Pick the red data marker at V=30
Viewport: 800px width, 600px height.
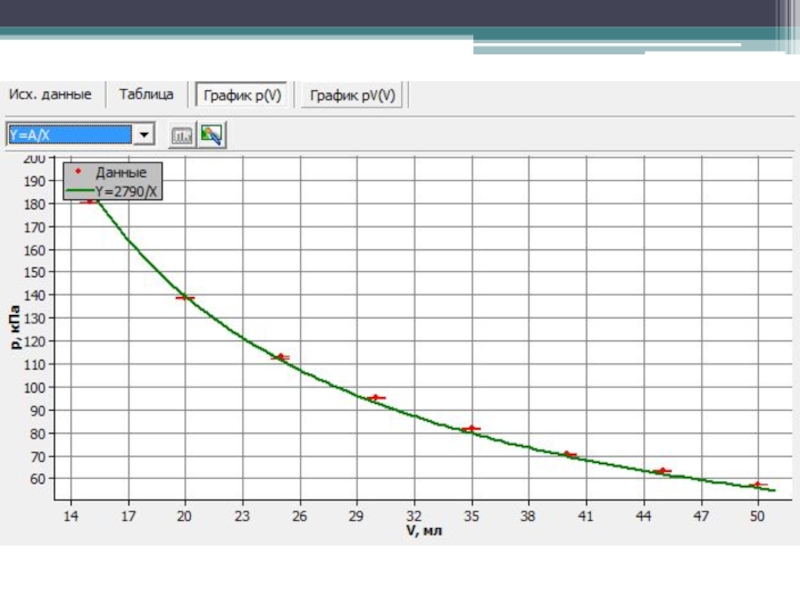[376, 398]
